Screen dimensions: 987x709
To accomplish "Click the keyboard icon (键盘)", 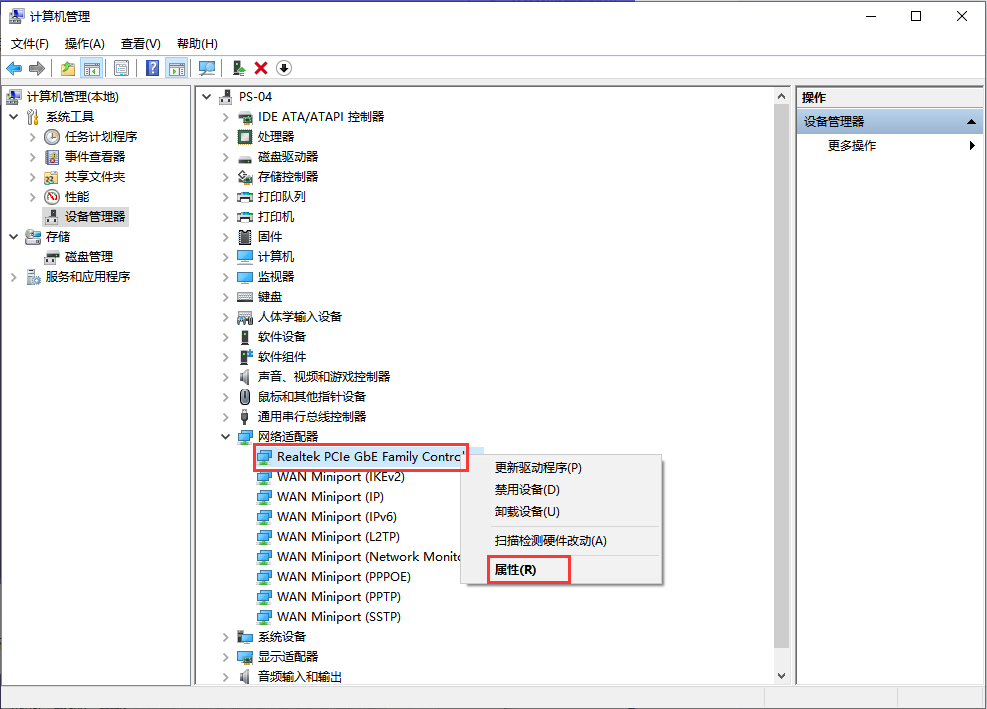I will [245, 297].
